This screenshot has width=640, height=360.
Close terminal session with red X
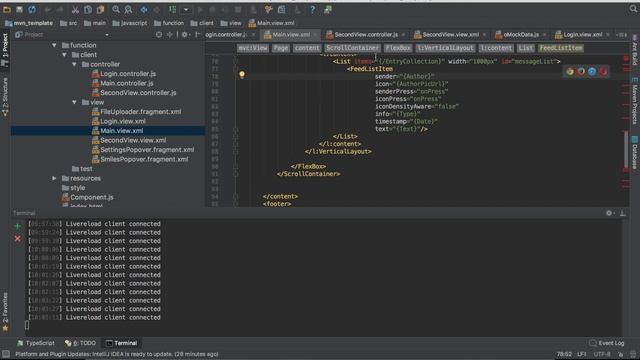17,239
